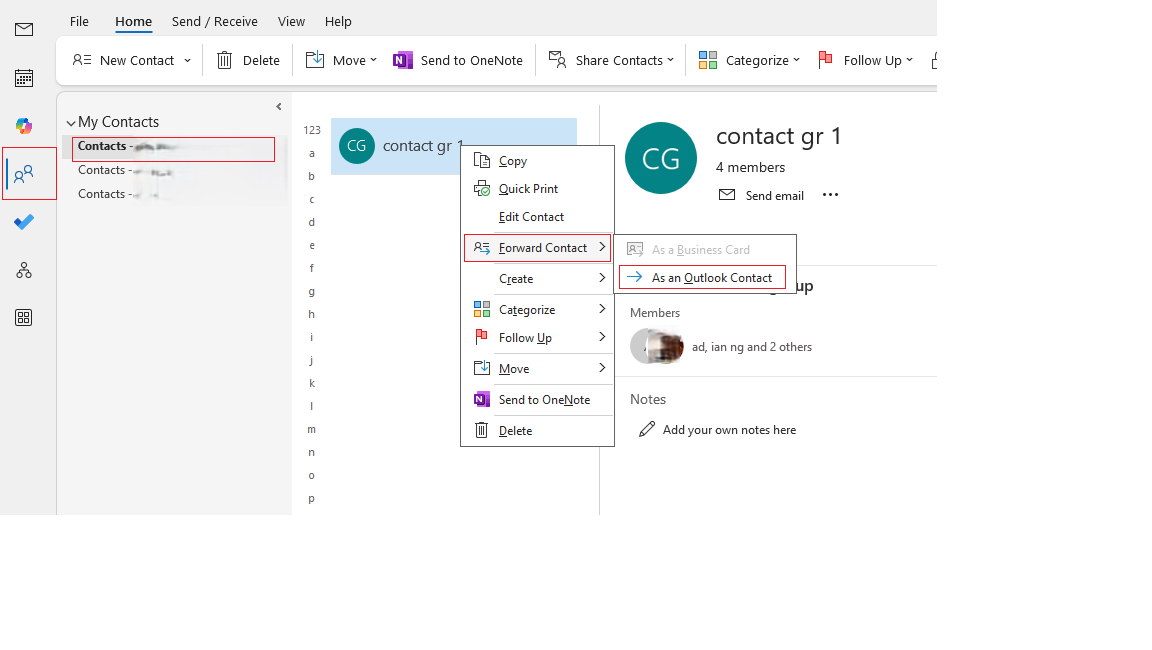
Task: Open the Org Explorer icon
Action: pos(24,270)
